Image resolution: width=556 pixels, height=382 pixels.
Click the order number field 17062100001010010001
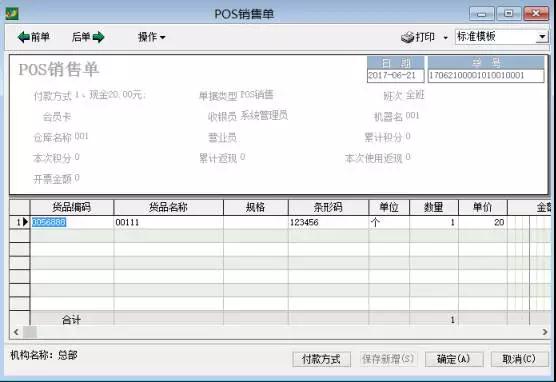click(x=486, y=75)
